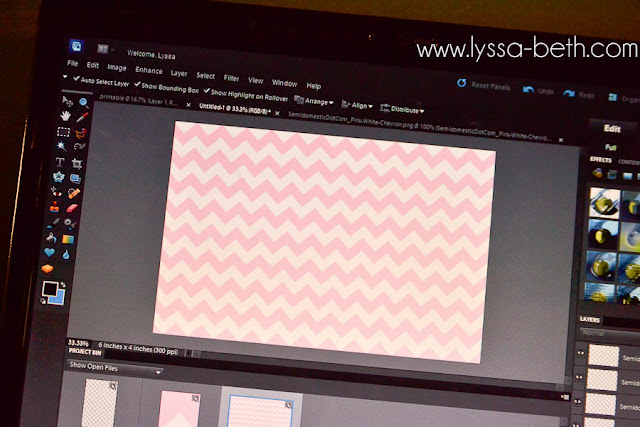Select the Magnetic Lasso tool
The width and height of the screenshot is (640, 427).
80,133
